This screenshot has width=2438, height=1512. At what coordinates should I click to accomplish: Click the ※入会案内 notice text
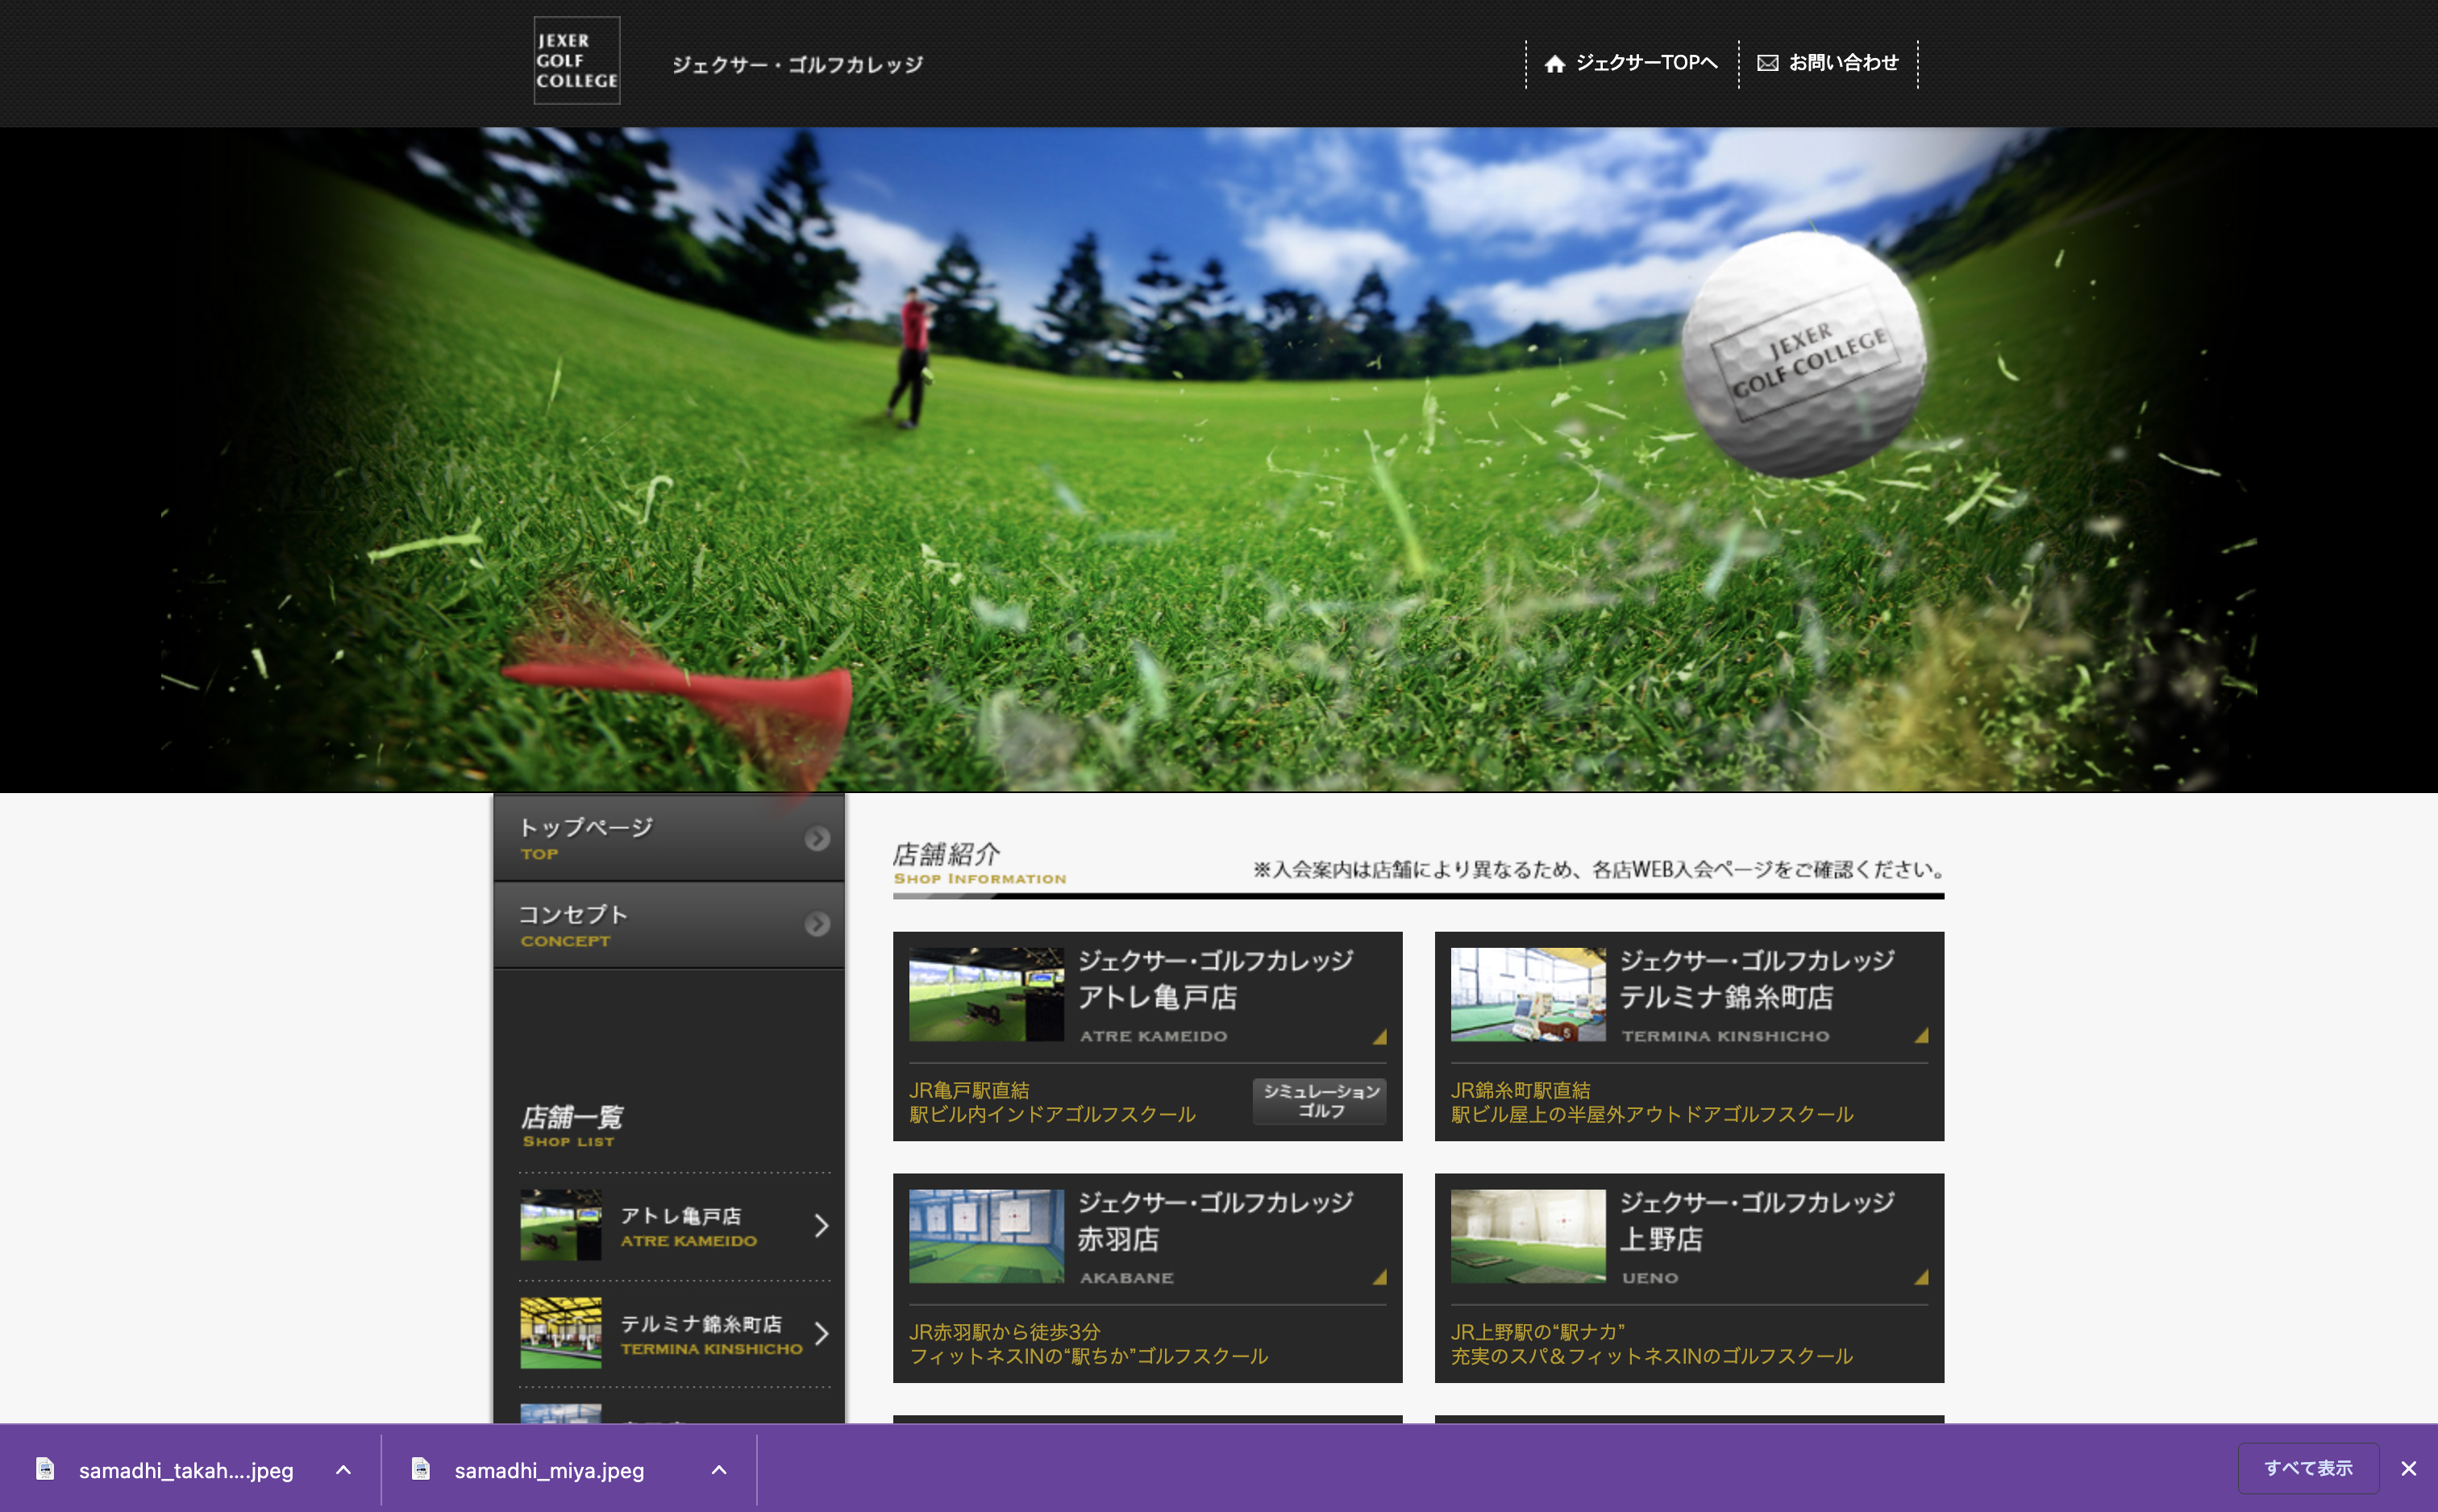click(1599, 870)
